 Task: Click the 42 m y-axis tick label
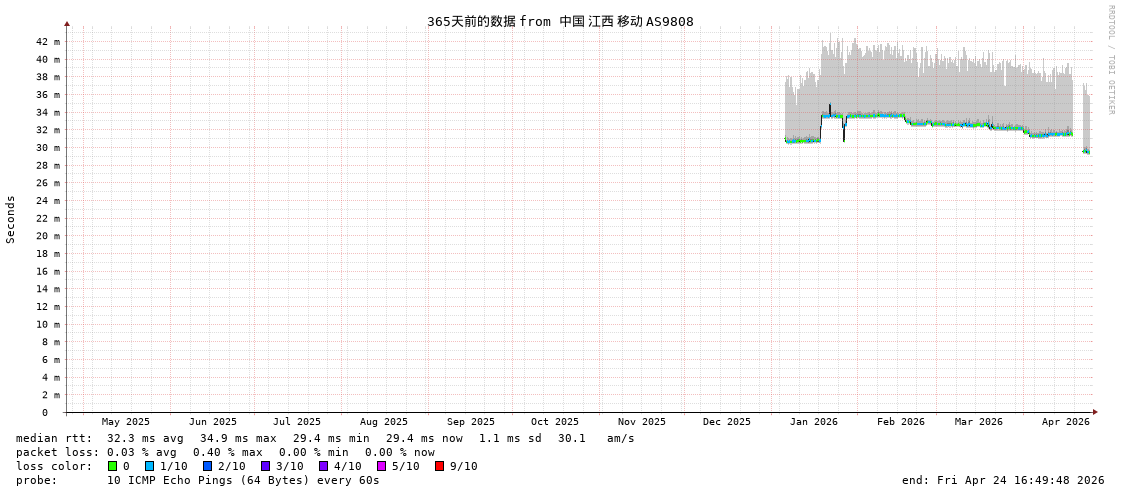coord(48,42)
